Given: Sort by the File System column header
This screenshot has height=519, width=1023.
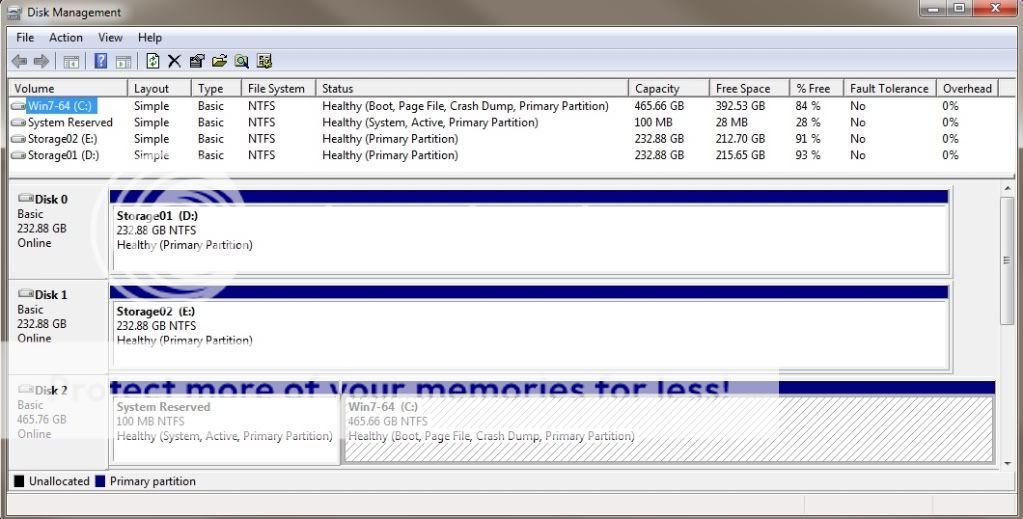Looking at the screenshot, I should (278, 88).
